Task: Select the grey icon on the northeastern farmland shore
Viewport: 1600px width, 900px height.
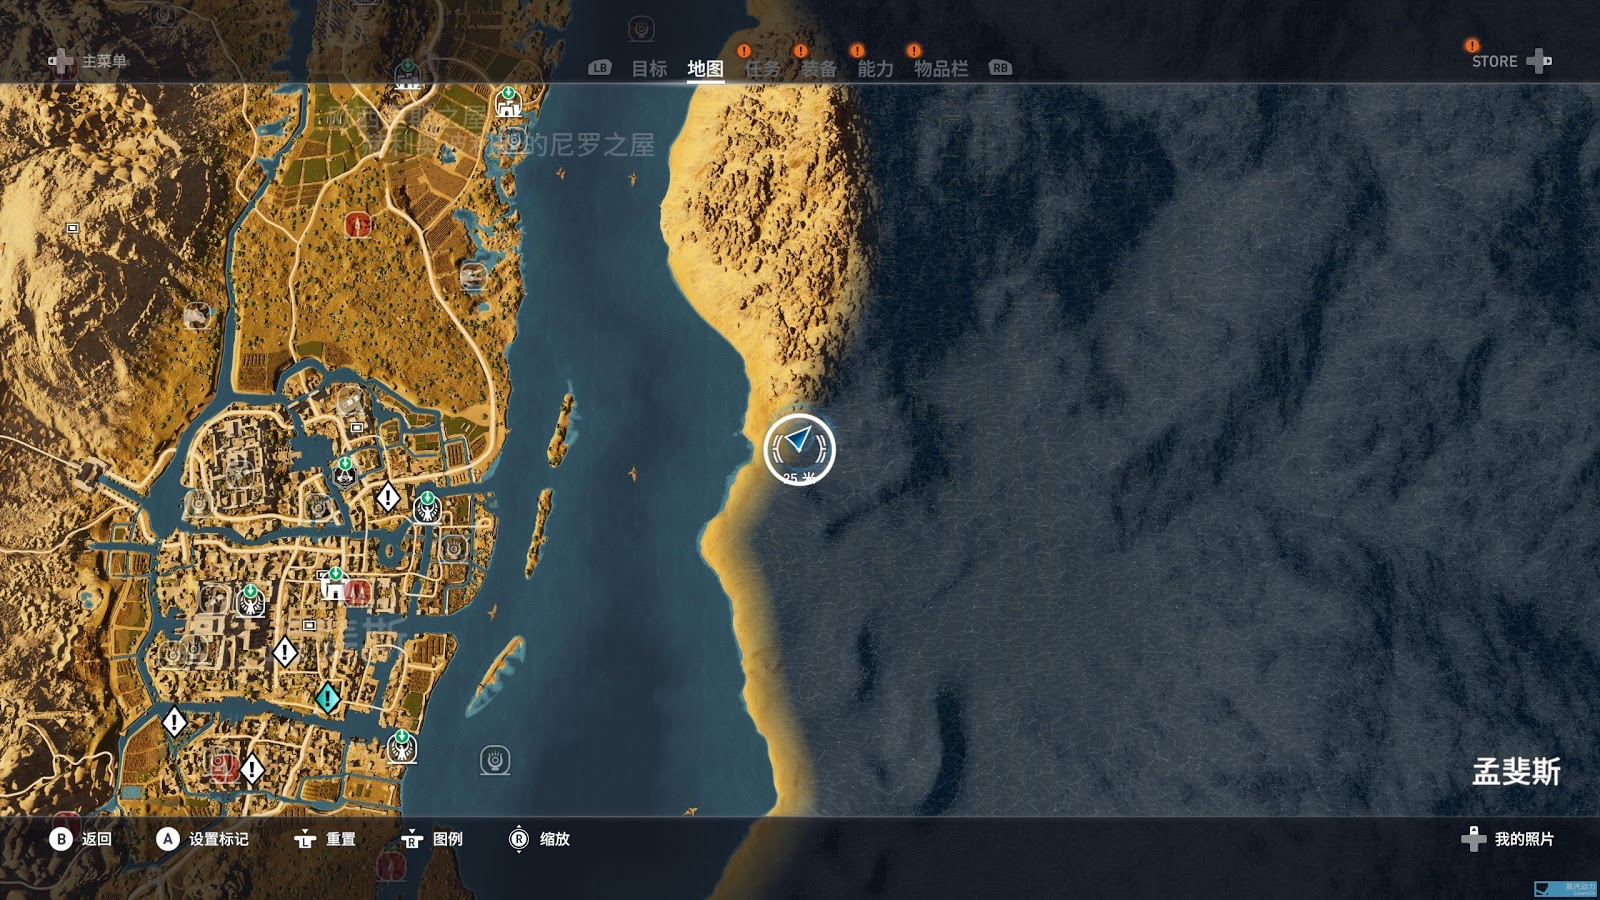Action: pyautogui.click(x=473, y=274)
